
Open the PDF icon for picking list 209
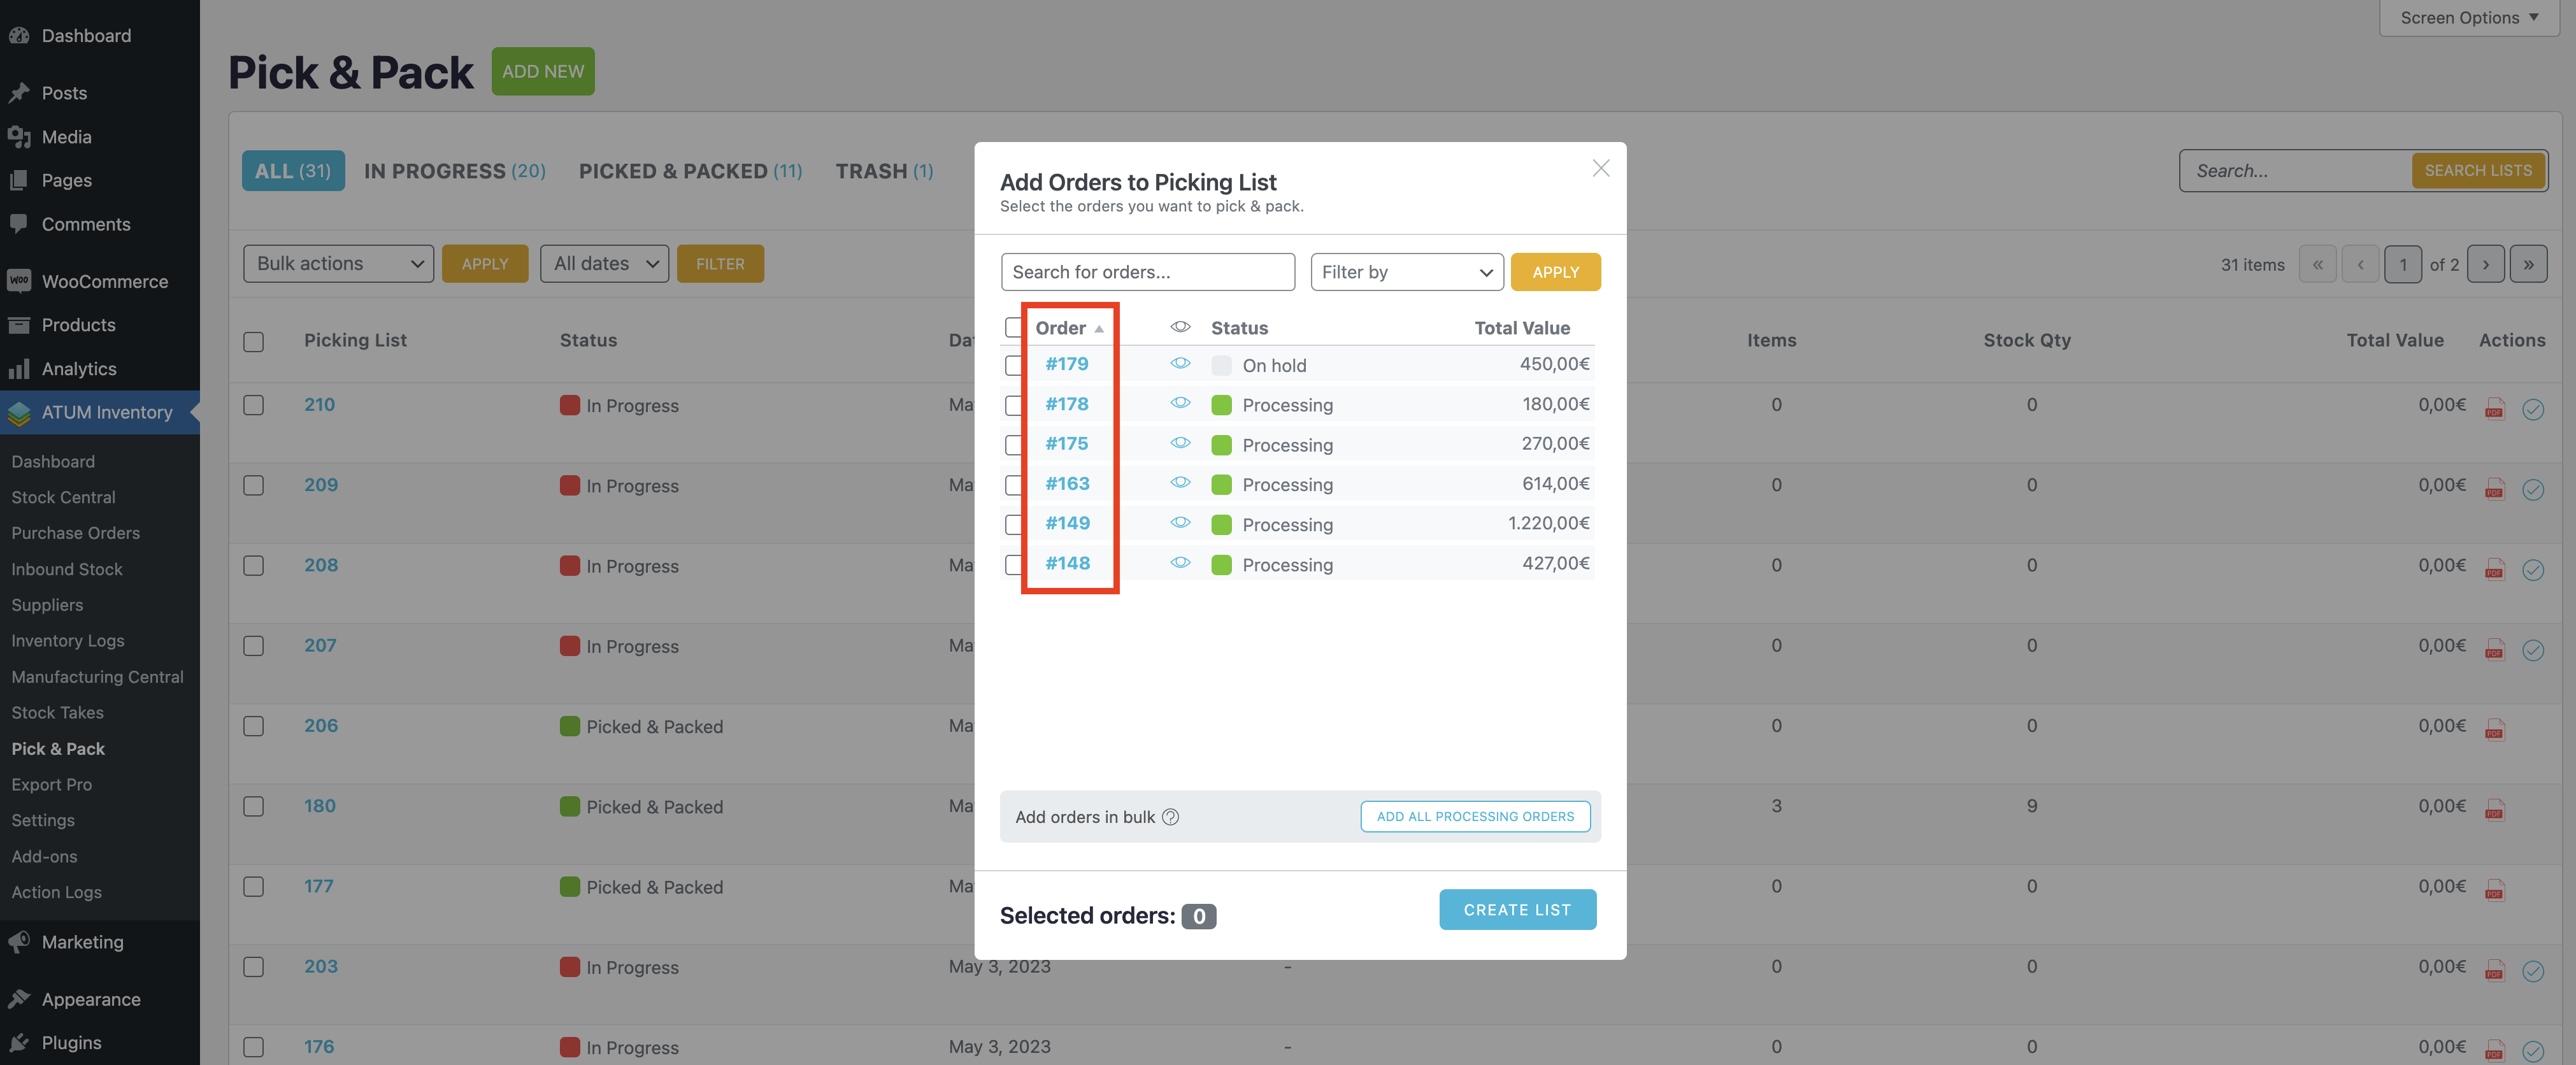[x=2494, y=489]
